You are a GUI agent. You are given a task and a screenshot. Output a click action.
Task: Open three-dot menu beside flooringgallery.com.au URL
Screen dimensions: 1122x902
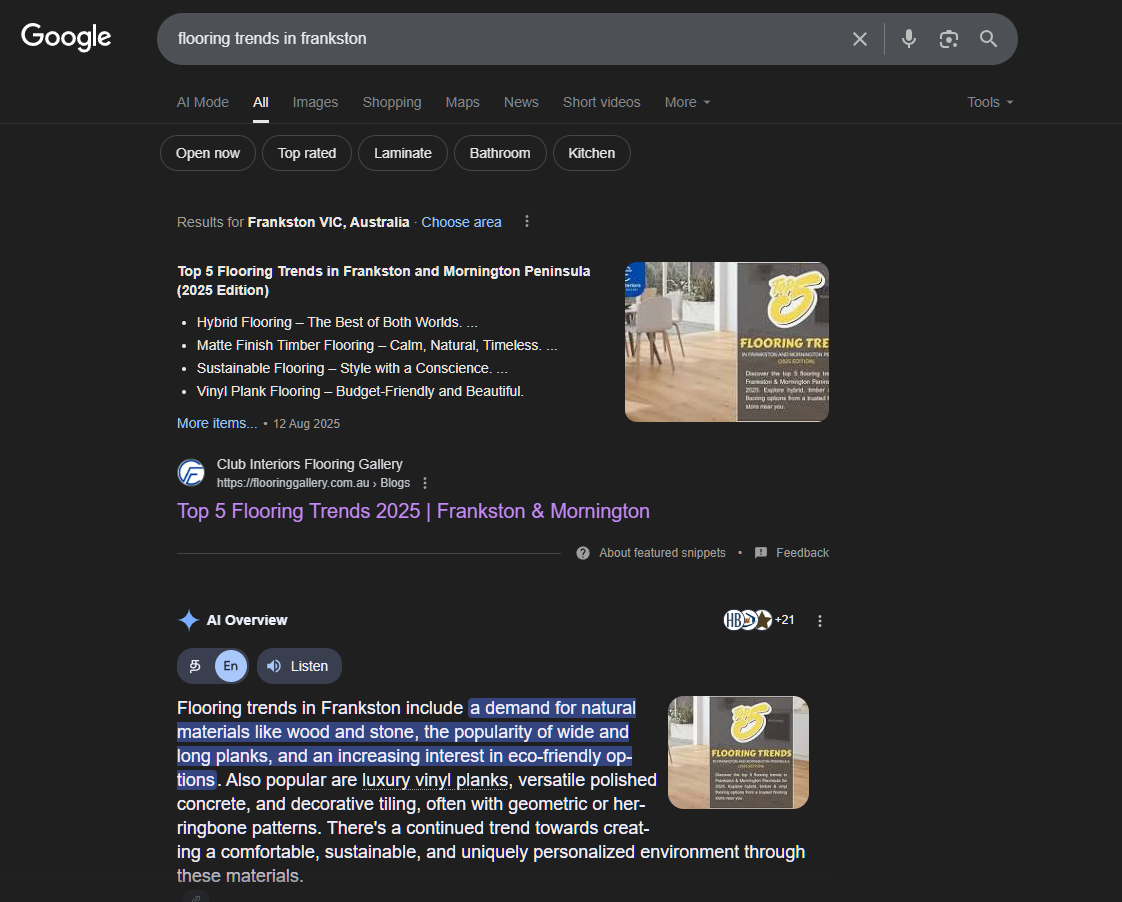[x=425, y=484]
